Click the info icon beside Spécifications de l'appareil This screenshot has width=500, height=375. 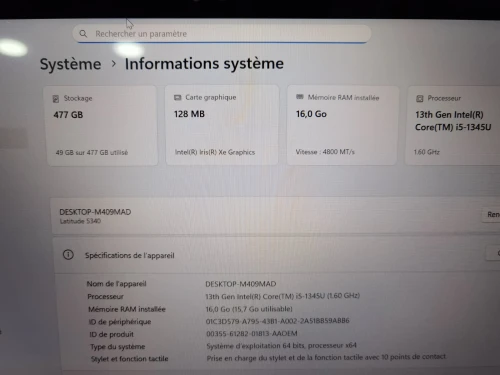(68, 255)
